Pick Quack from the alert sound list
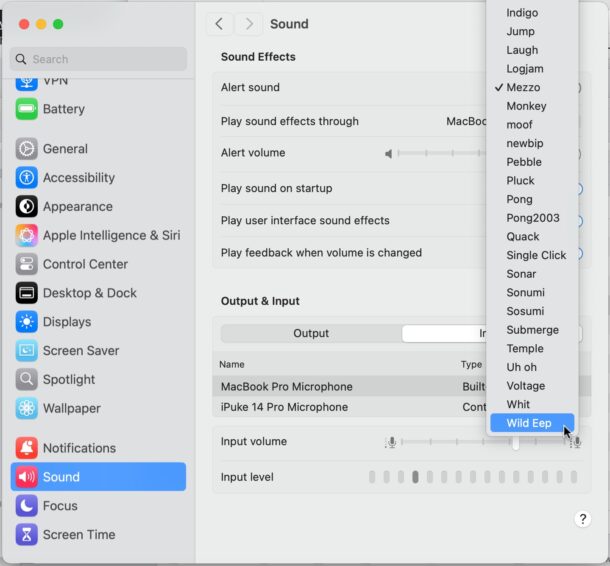 523,237
